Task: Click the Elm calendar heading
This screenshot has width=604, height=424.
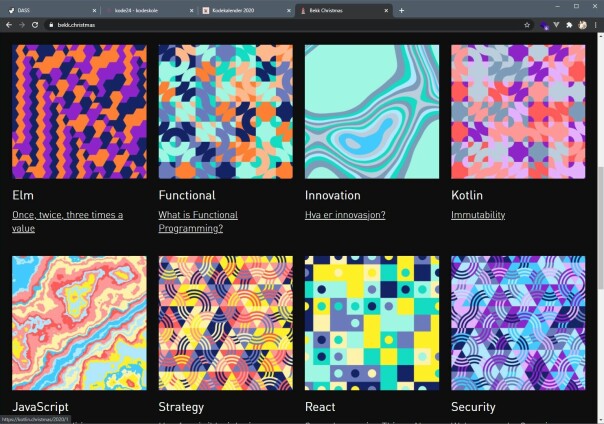Action: [x=23, y=195]
